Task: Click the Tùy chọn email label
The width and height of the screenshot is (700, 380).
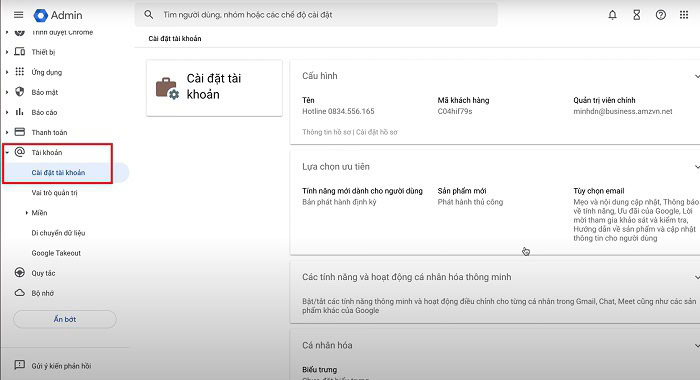Action: [599, 191]
